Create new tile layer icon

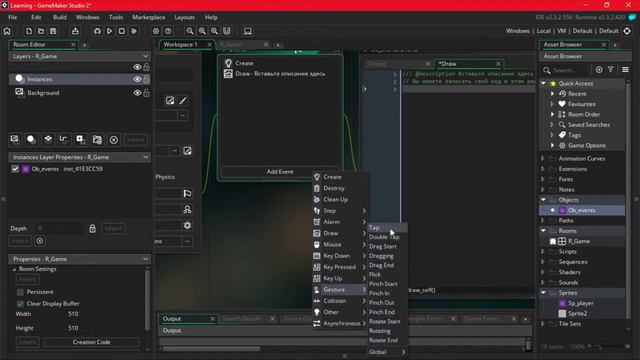(48, 140)
